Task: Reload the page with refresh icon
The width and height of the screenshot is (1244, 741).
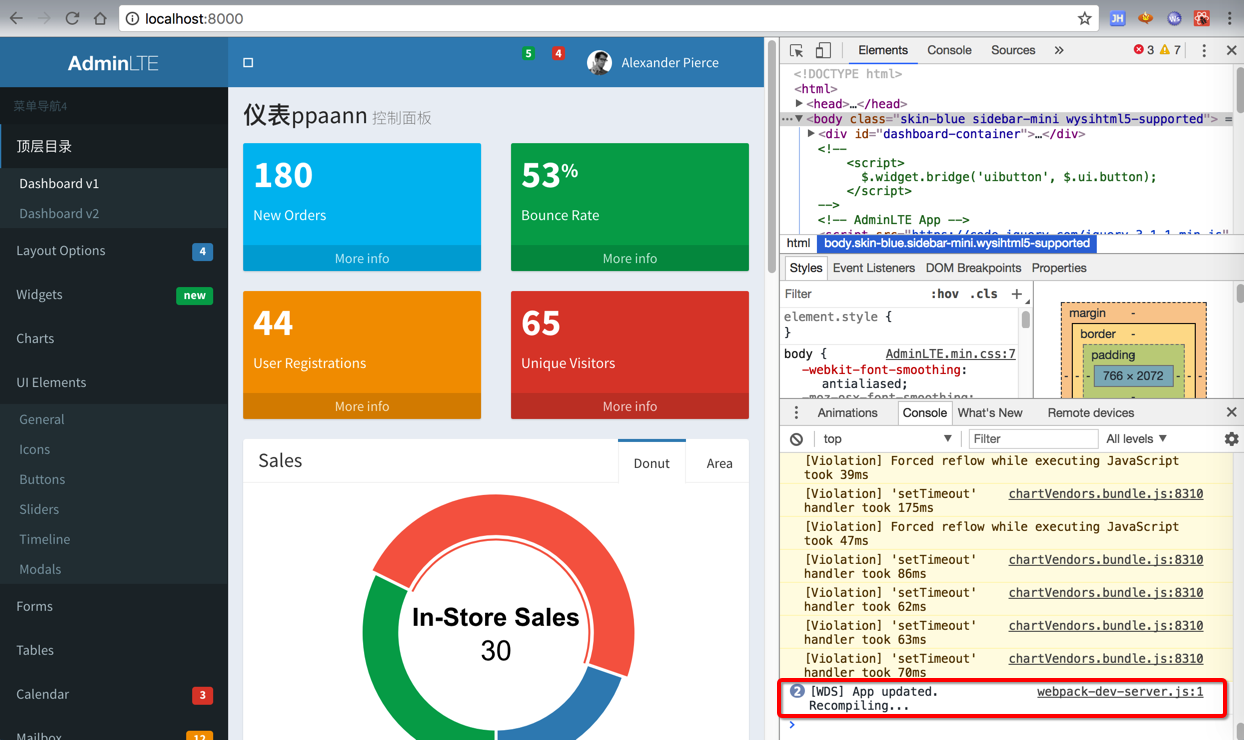Action: pyautogui.click(x=72, y=18)
